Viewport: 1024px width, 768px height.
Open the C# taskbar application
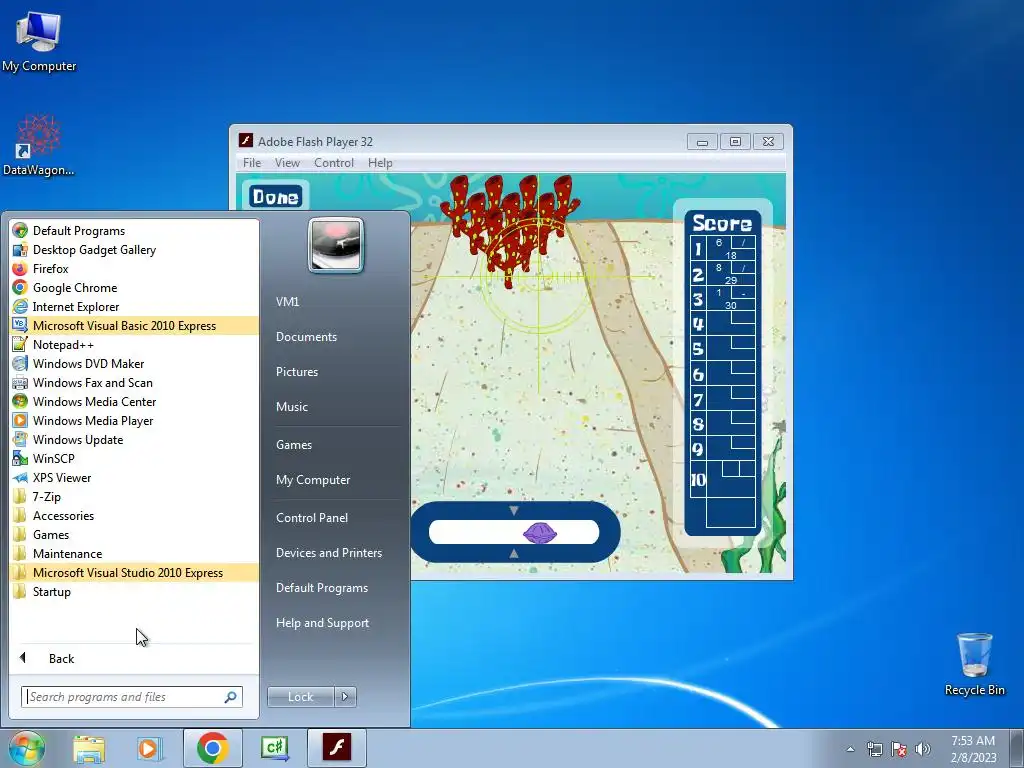274,748
